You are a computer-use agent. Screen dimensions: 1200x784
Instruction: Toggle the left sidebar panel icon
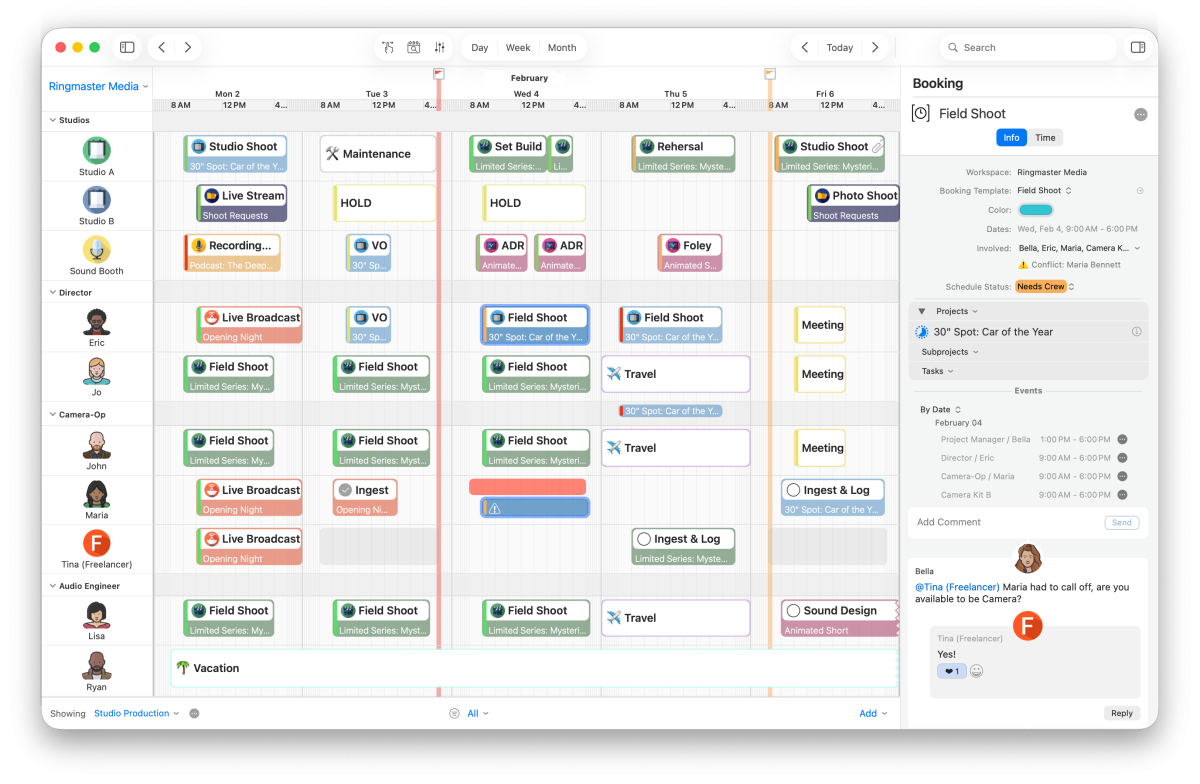[127, 47]
